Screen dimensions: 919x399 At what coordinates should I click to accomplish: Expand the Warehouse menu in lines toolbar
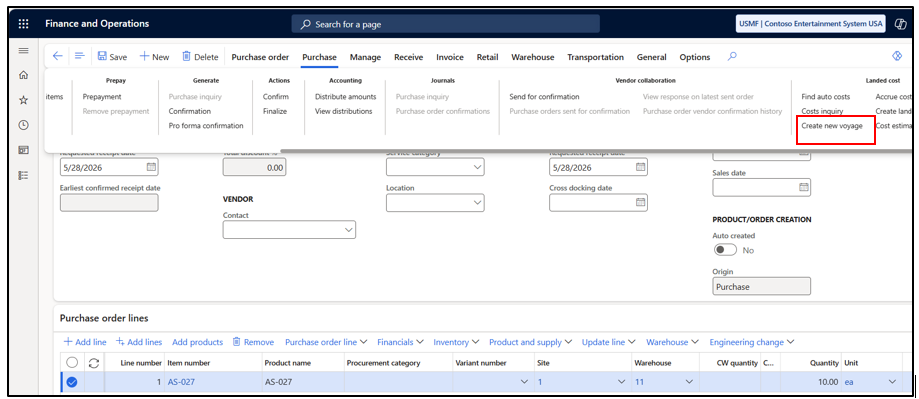[x=672, y=342]
